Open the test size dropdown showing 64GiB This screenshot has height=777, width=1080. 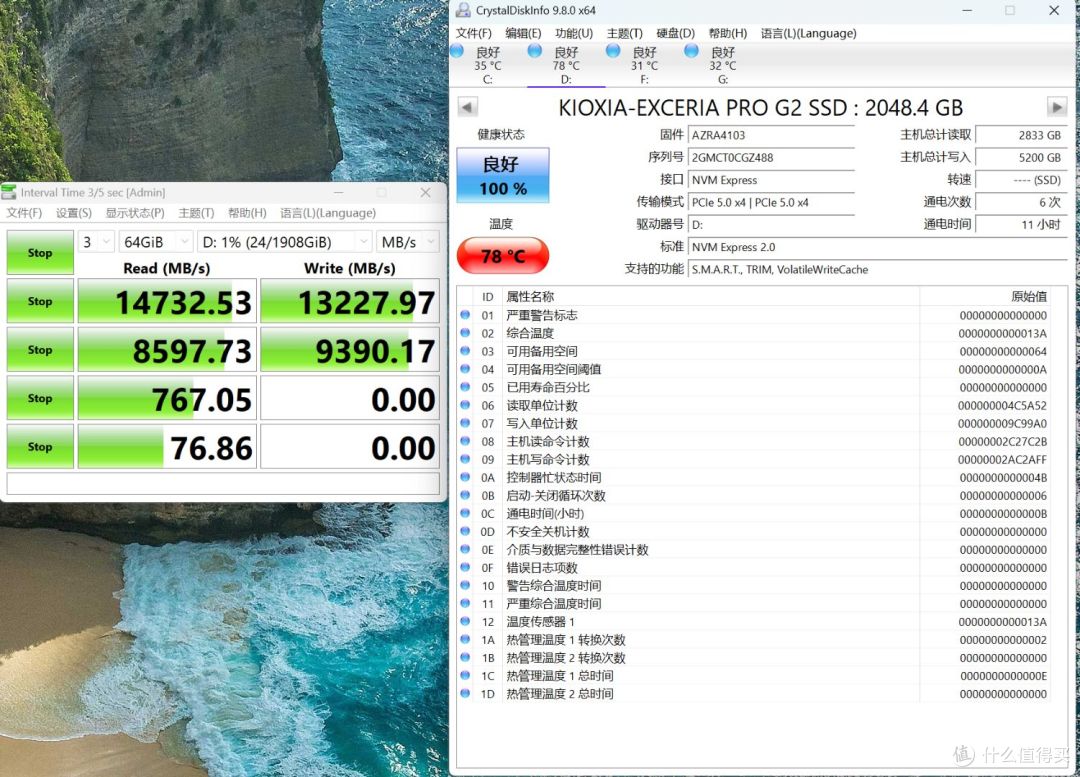155,242
